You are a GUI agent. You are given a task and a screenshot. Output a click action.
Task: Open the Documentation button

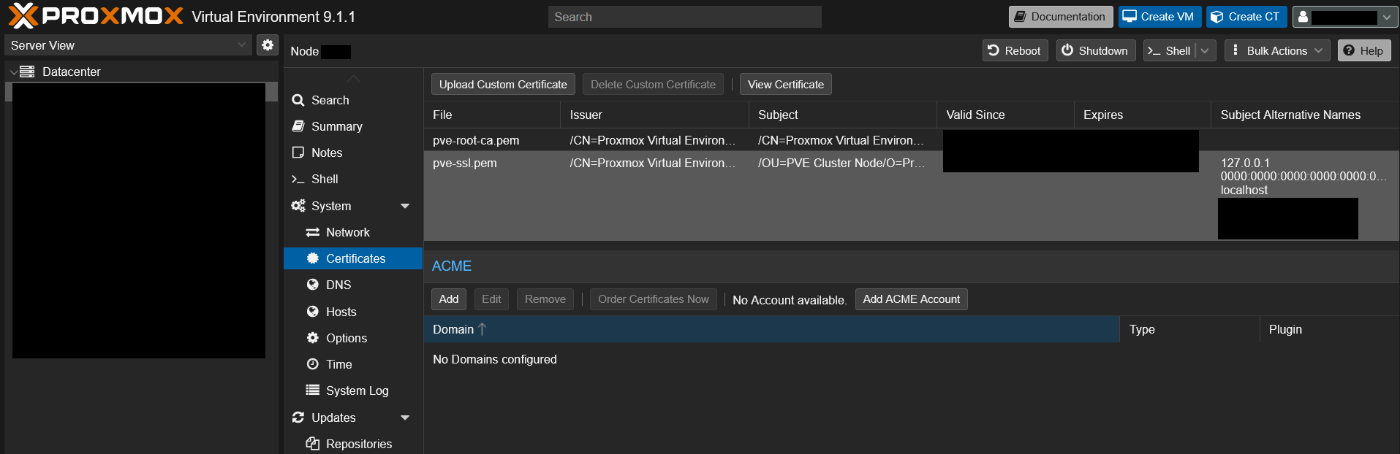click(1061, 17)
